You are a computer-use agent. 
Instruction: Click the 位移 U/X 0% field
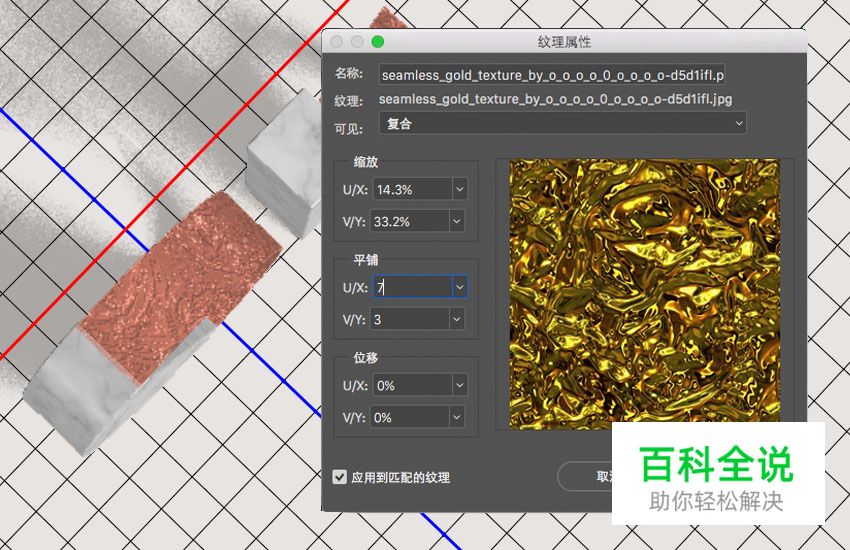[412, 385]
